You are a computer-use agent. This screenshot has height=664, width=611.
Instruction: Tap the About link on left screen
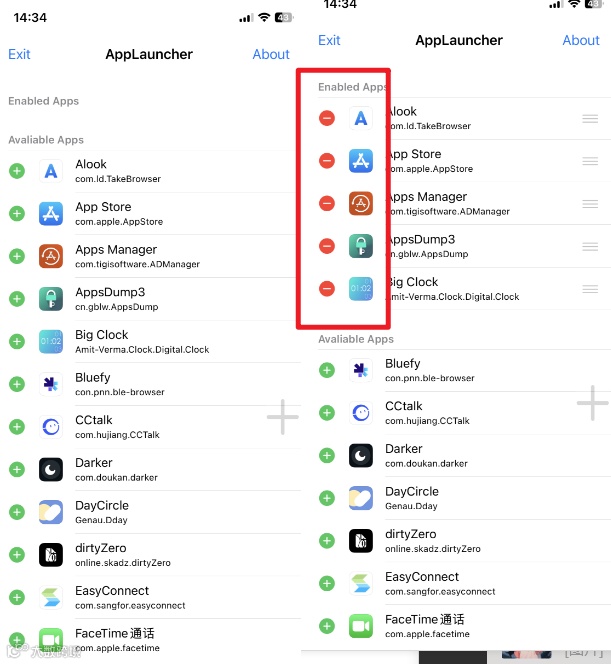coord(271,54)
